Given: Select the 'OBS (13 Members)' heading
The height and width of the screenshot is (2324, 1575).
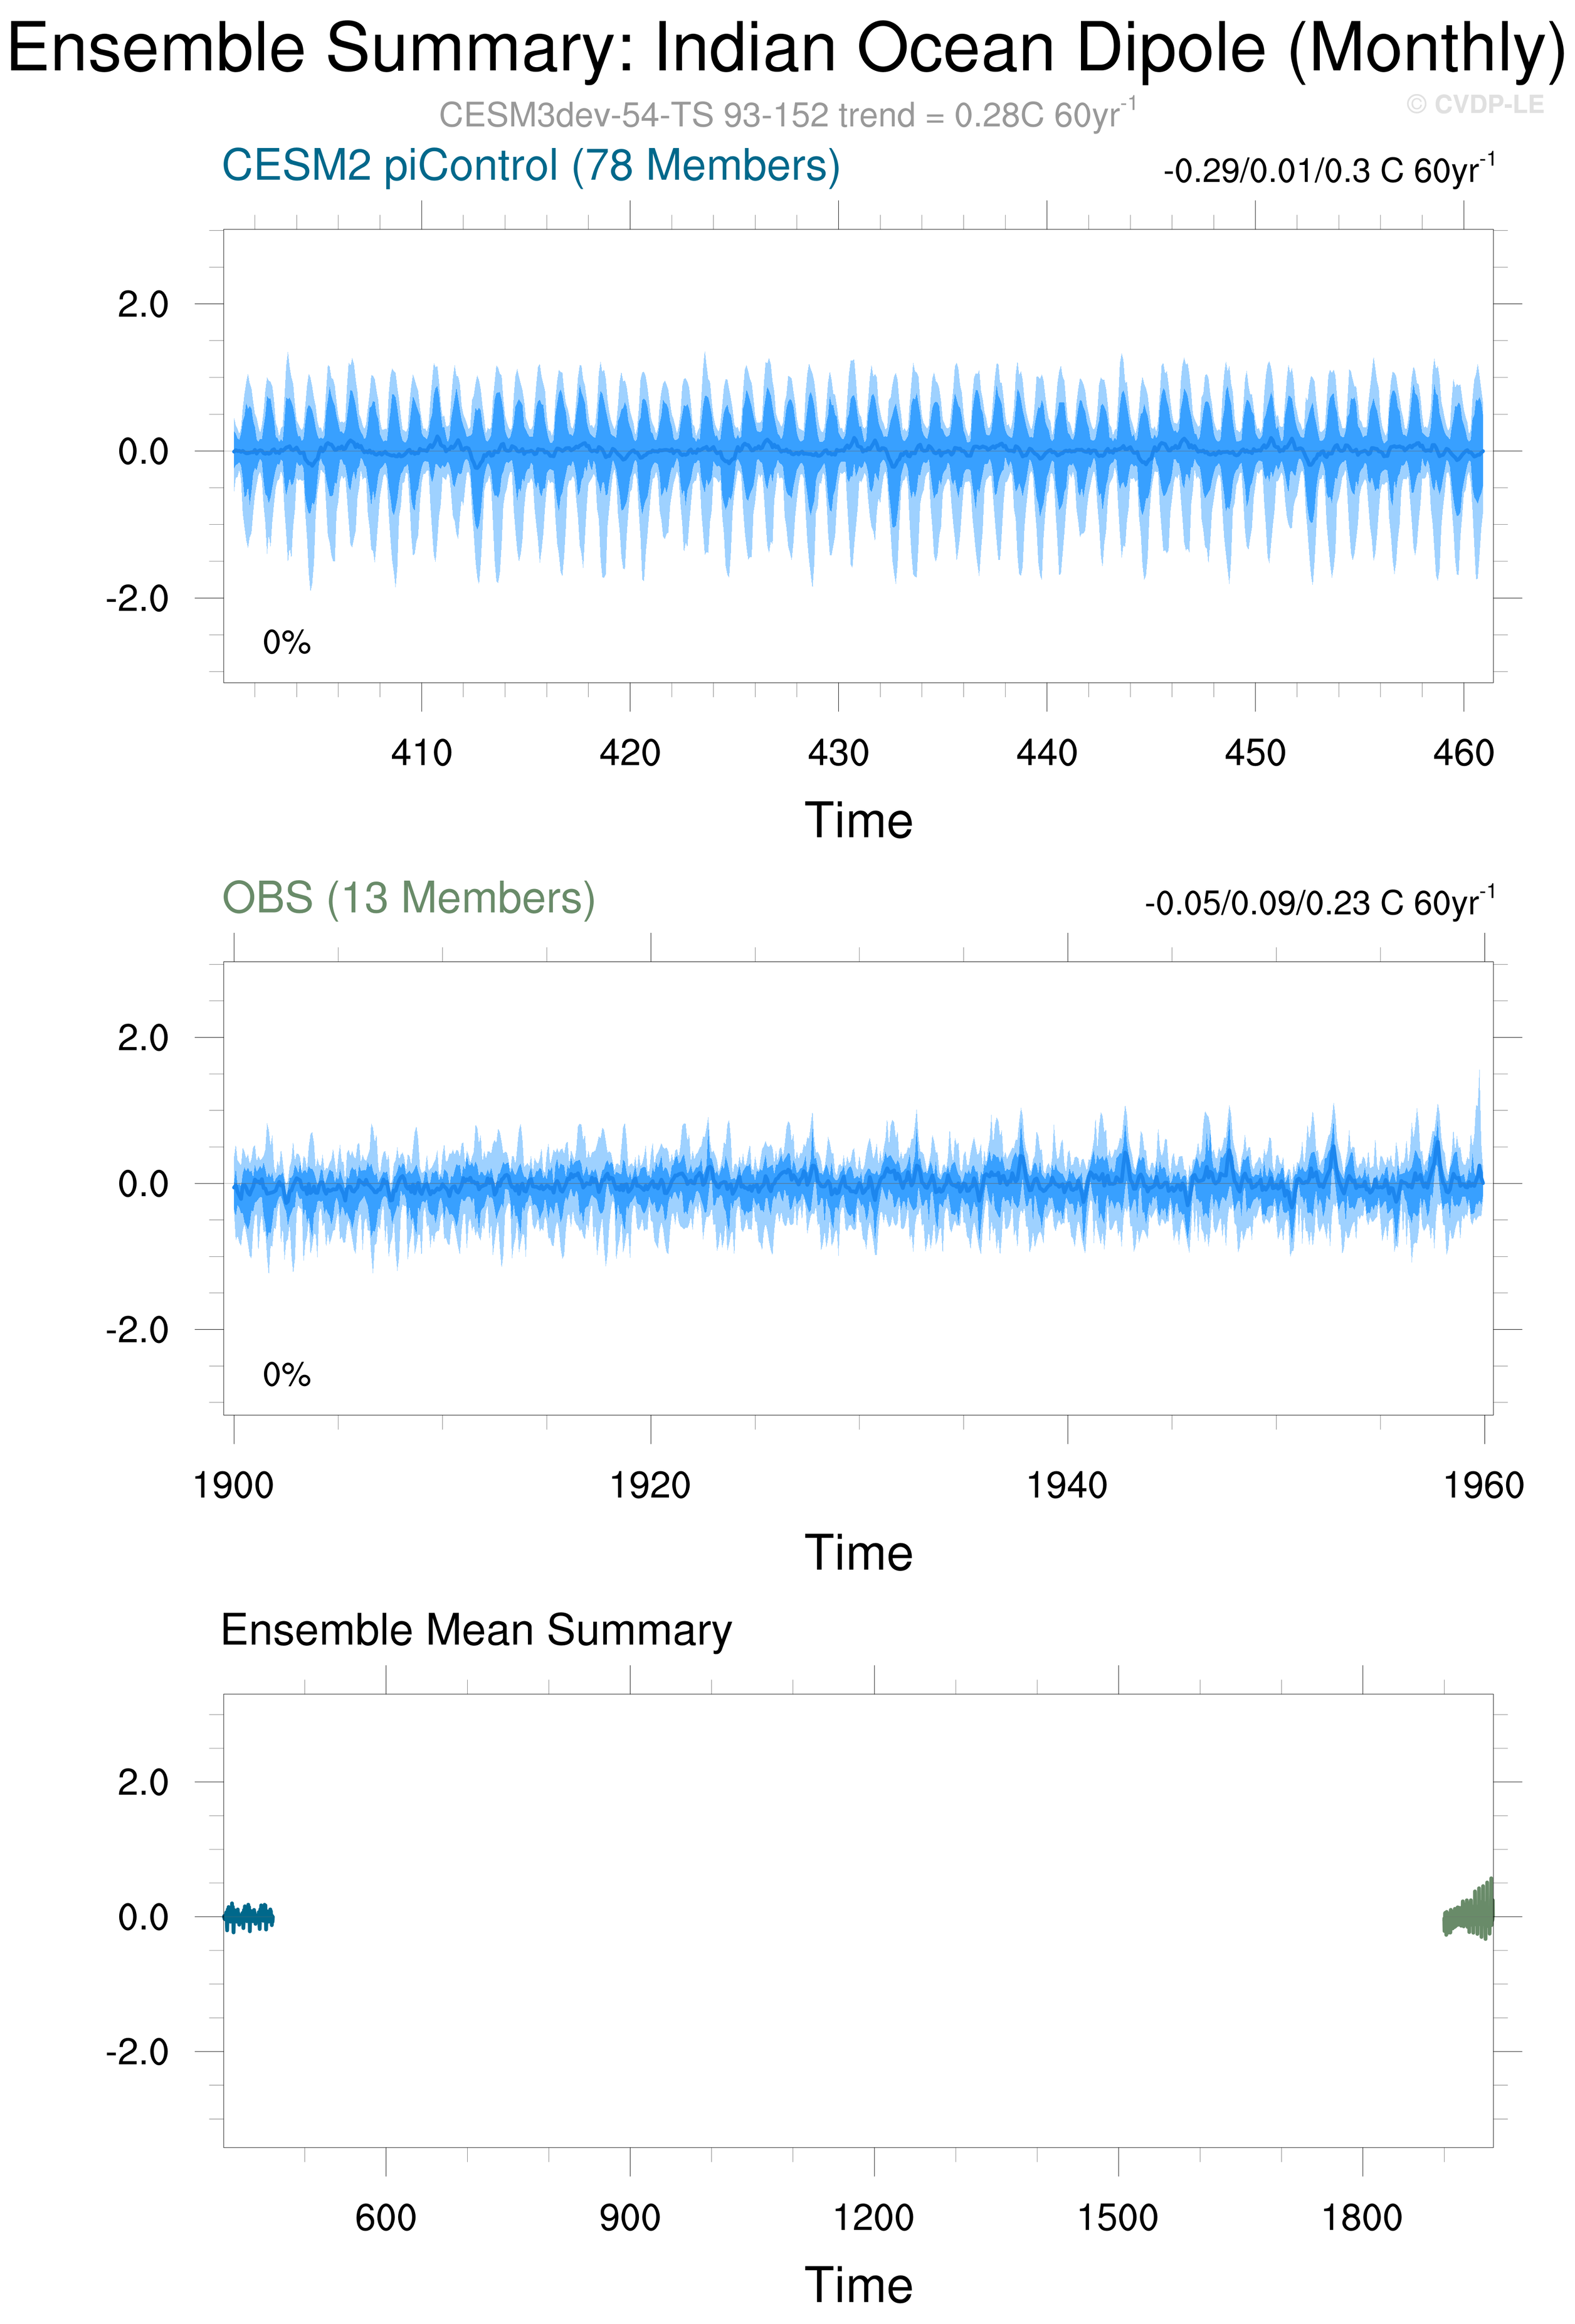Looking at the screenshot, I should click(x=408, y=898).
